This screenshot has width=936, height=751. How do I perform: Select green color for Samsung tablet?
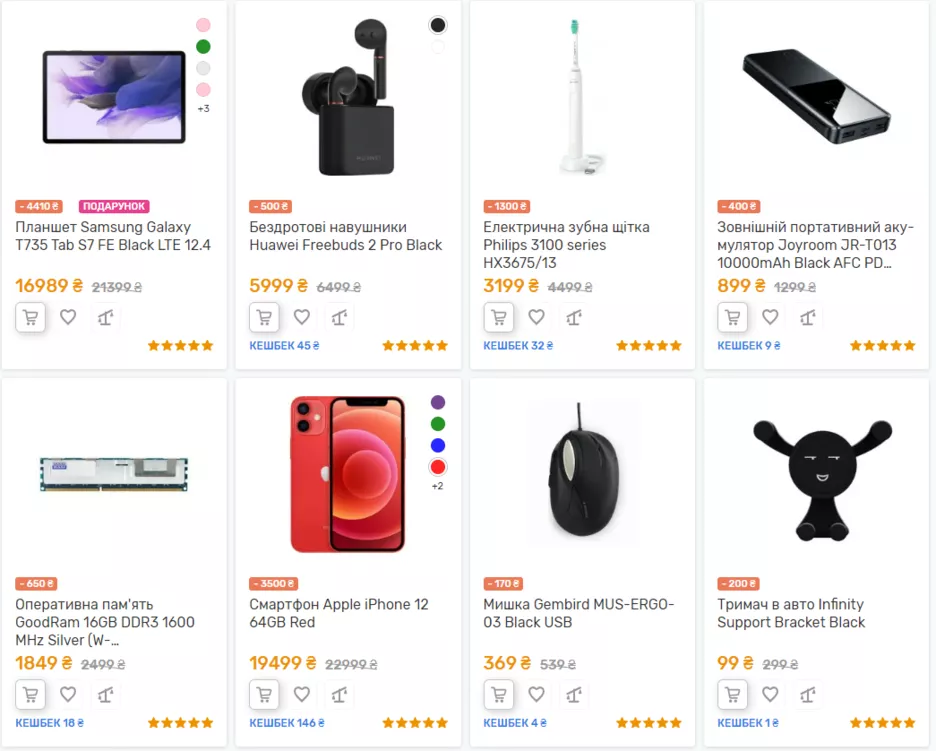tap(204, 47)
